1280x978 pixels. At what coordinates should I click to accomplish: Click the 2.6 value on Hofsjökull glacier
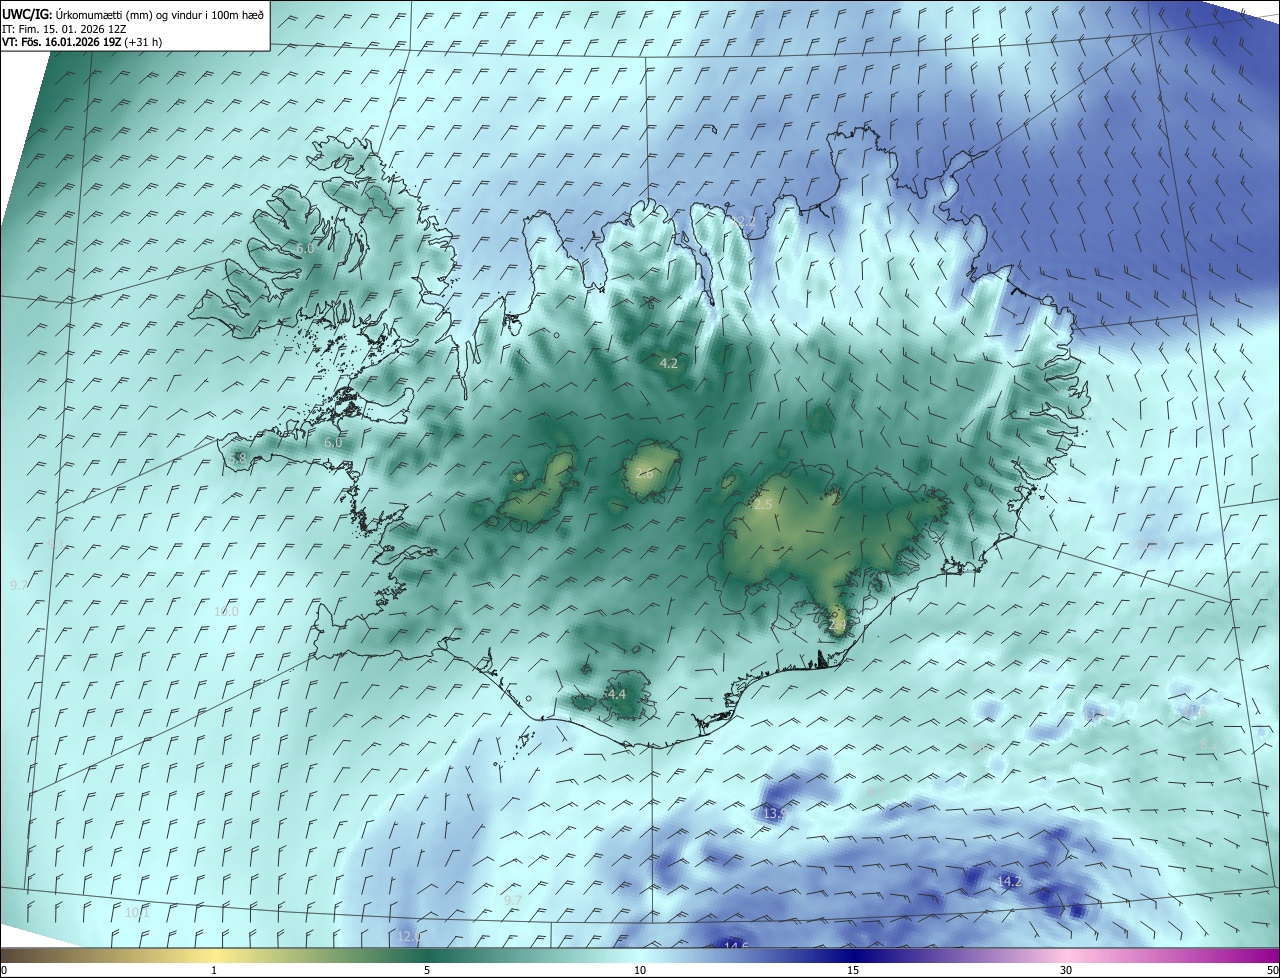tap(645, 473)
